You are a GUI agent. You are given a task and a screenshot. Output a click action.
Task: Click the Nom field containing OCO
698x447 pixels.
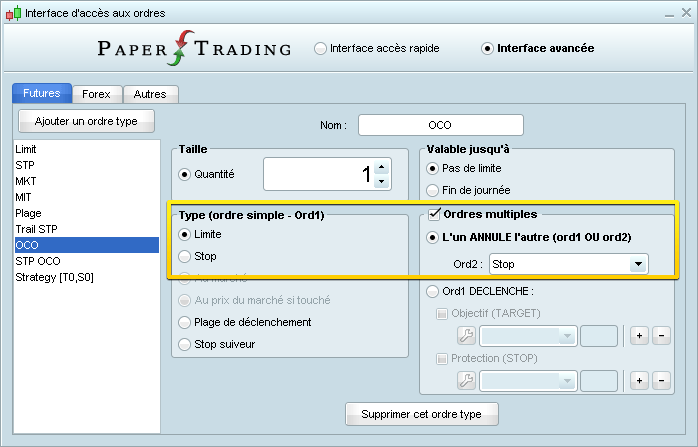coord(441,125)
